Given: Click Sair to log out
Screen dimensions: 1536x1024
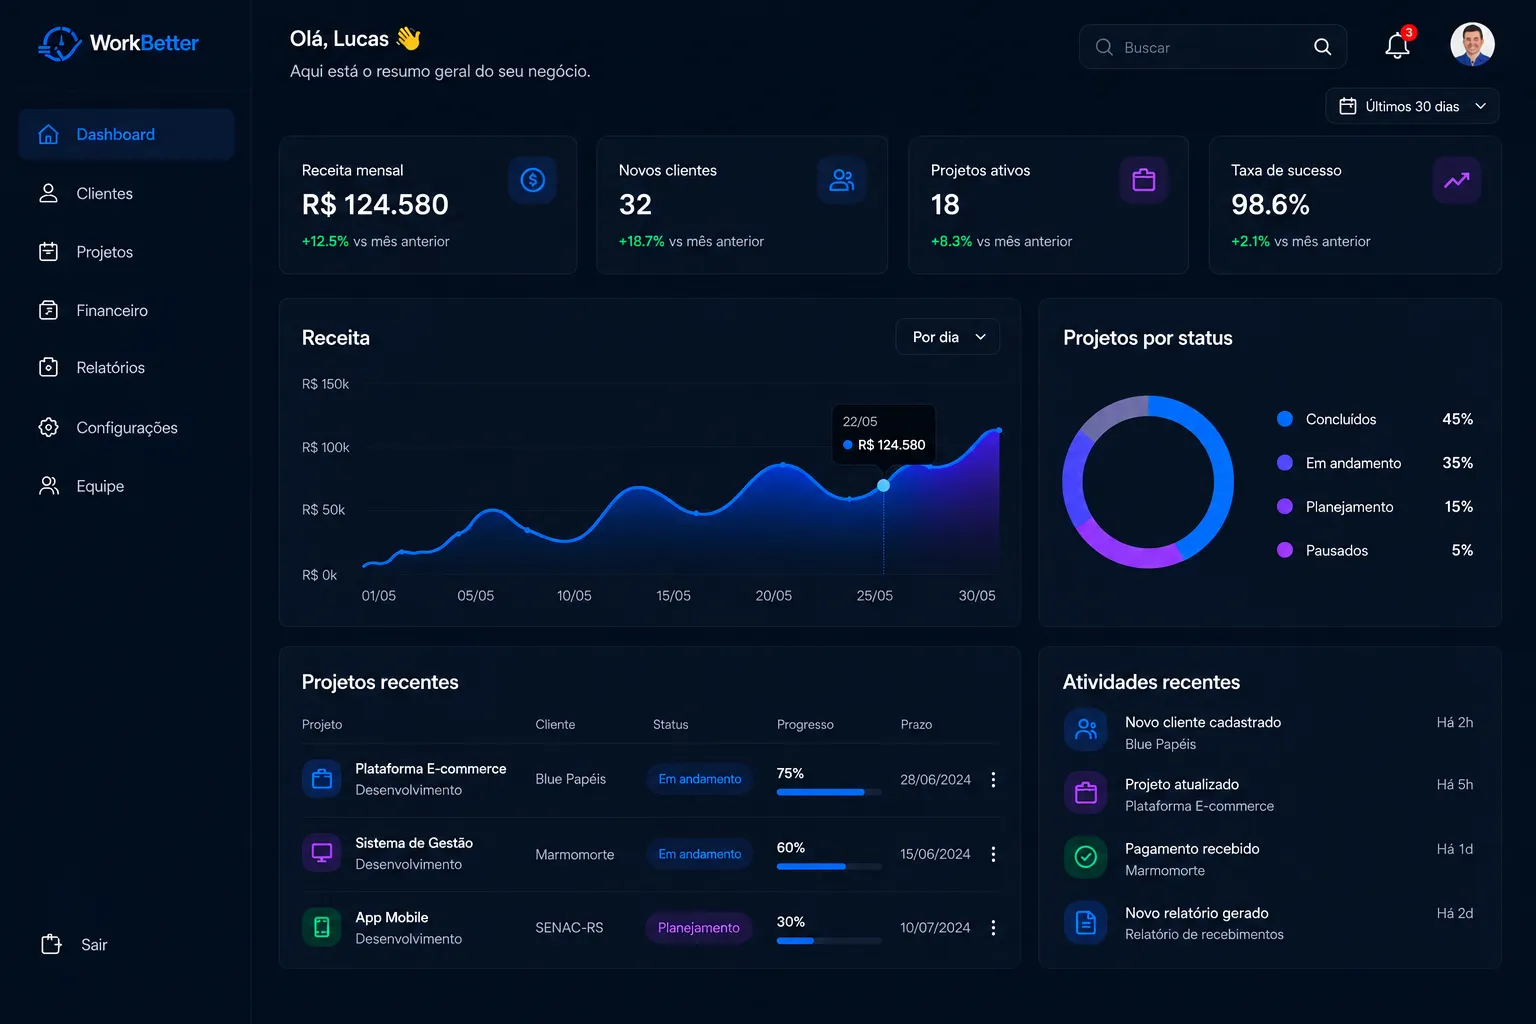Looking at the screenshot, I should 74,944.
